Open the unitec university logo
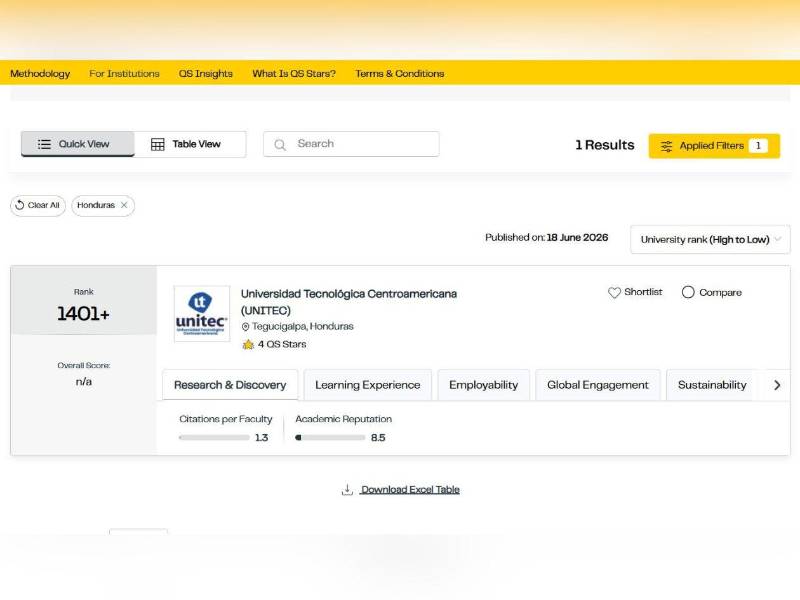 (202, 314)
